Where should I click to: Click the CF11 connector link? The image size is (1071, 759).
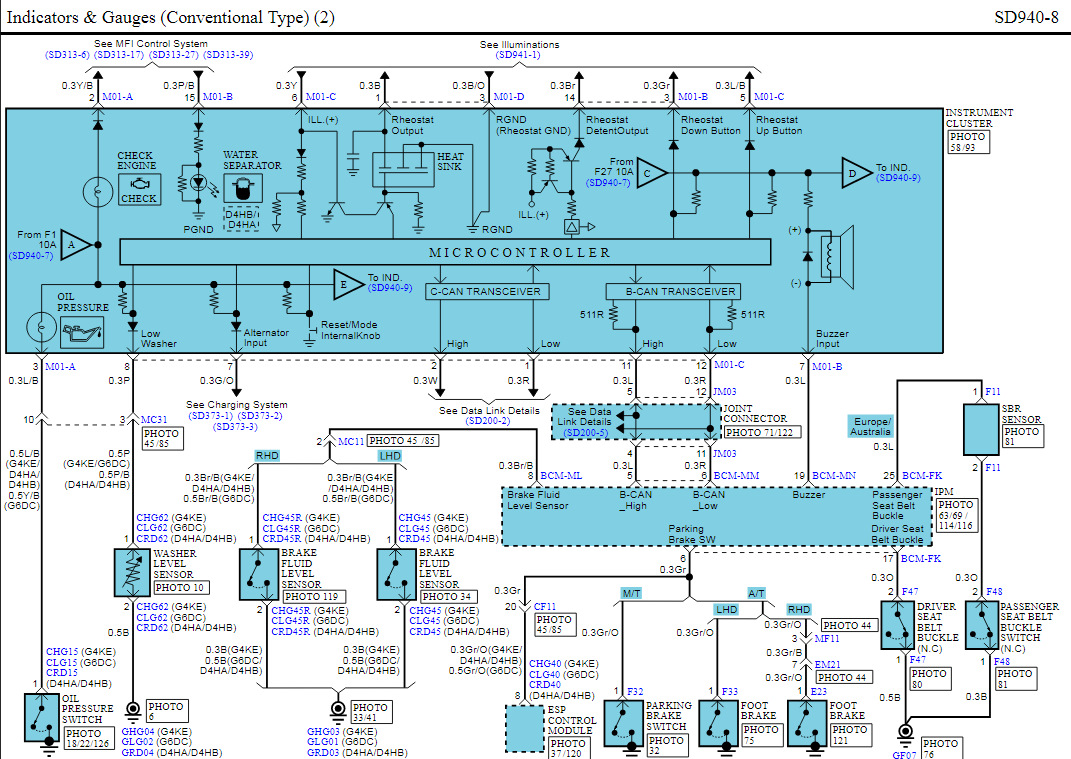[545, 607]
